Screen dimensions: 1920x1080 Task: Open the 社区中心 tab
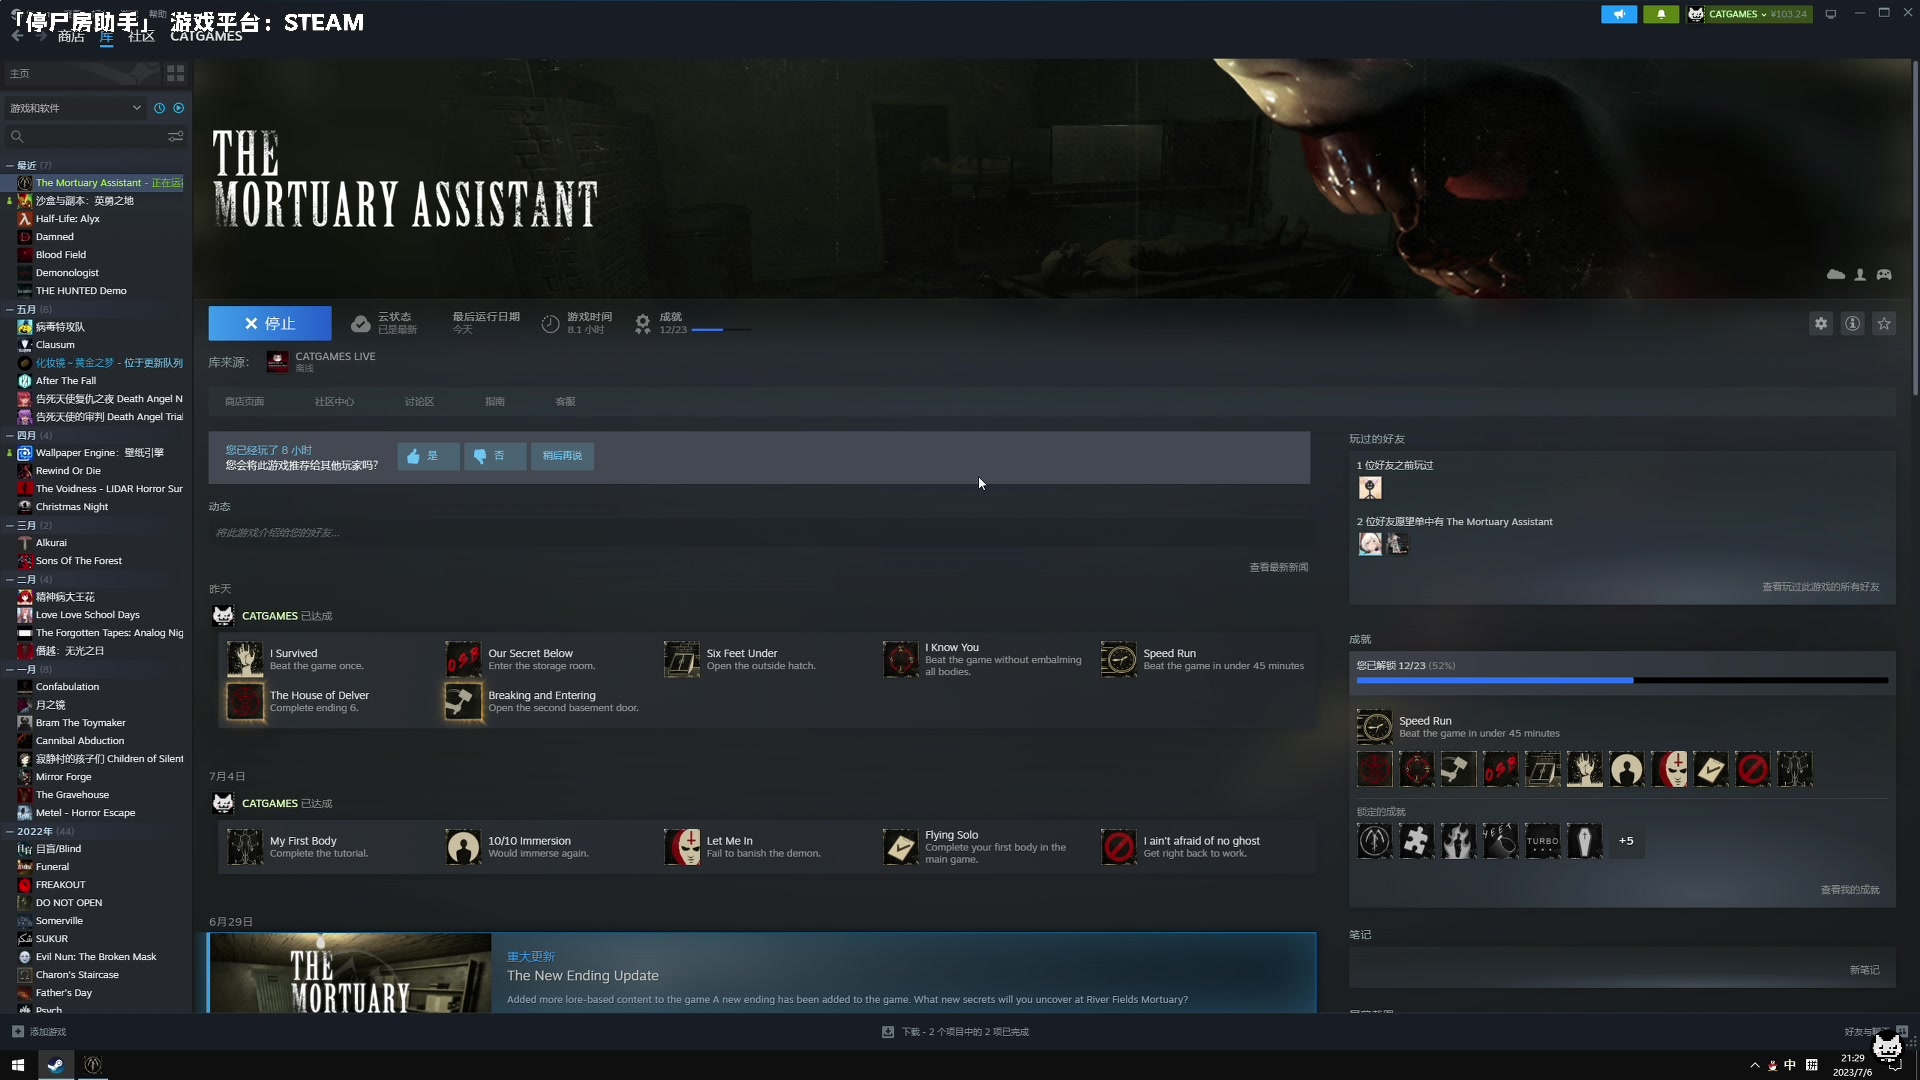(334, 402)
